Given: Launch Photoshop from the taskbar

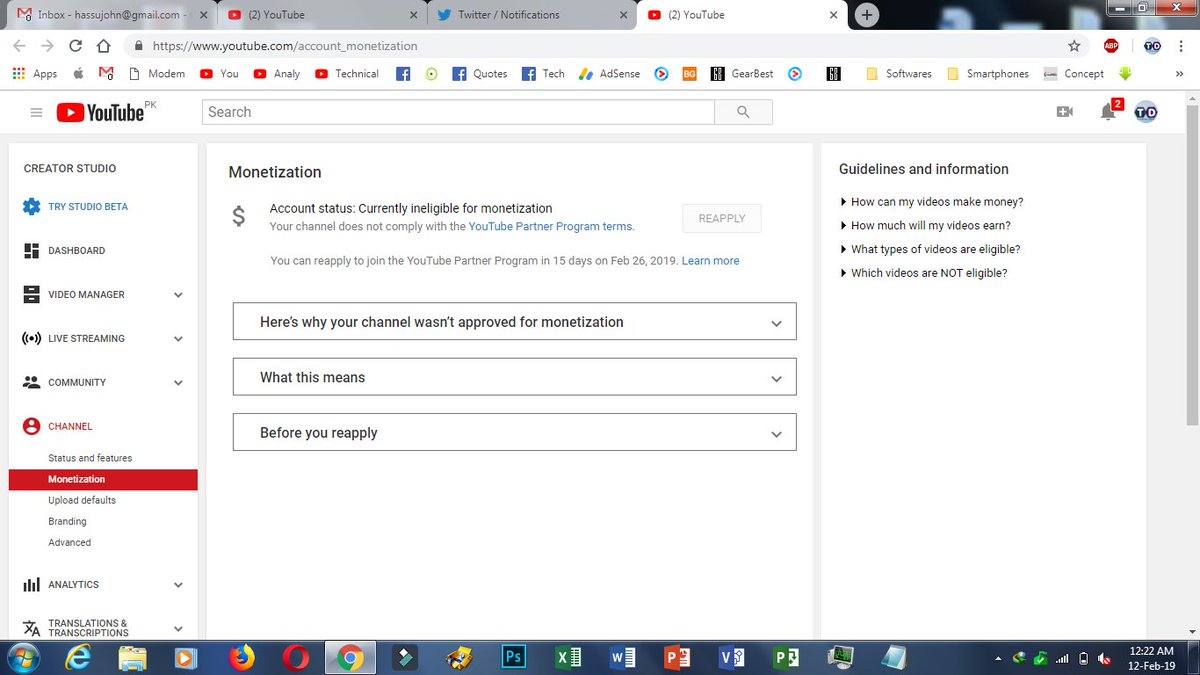Looking at the screenshot, I should click(513, 657).
